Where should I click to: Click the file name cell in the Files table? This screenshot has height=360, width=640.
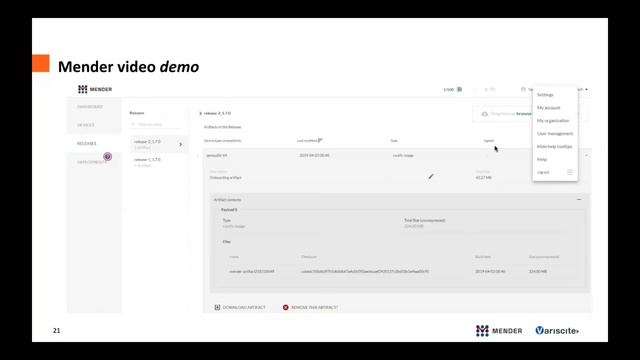click(x=251, y=271)
